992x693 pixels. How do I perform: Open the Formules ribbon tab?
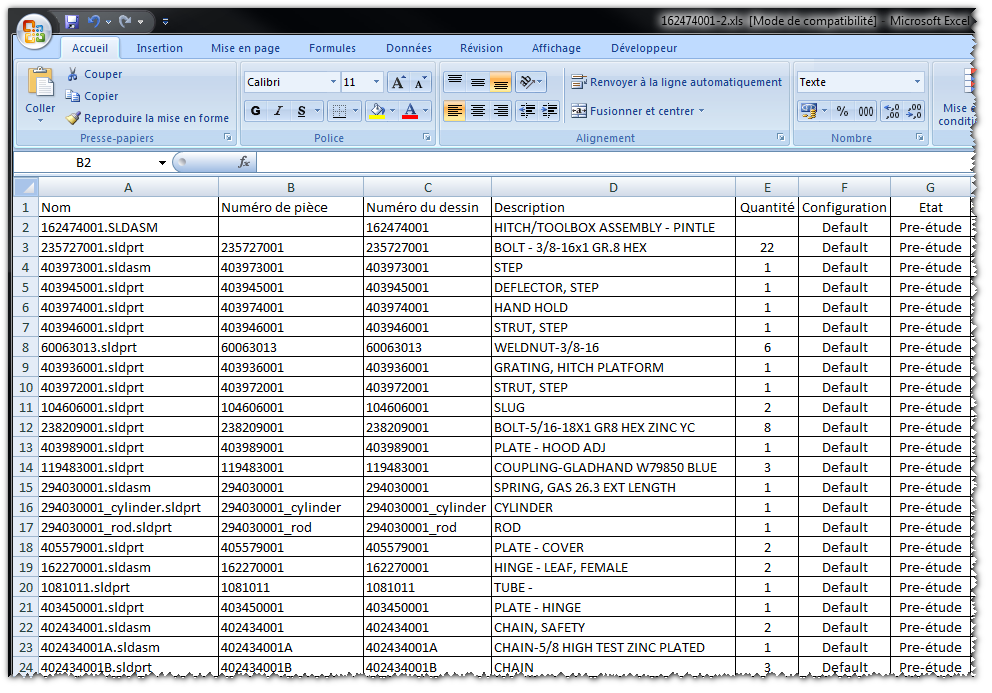click(332, 48)
